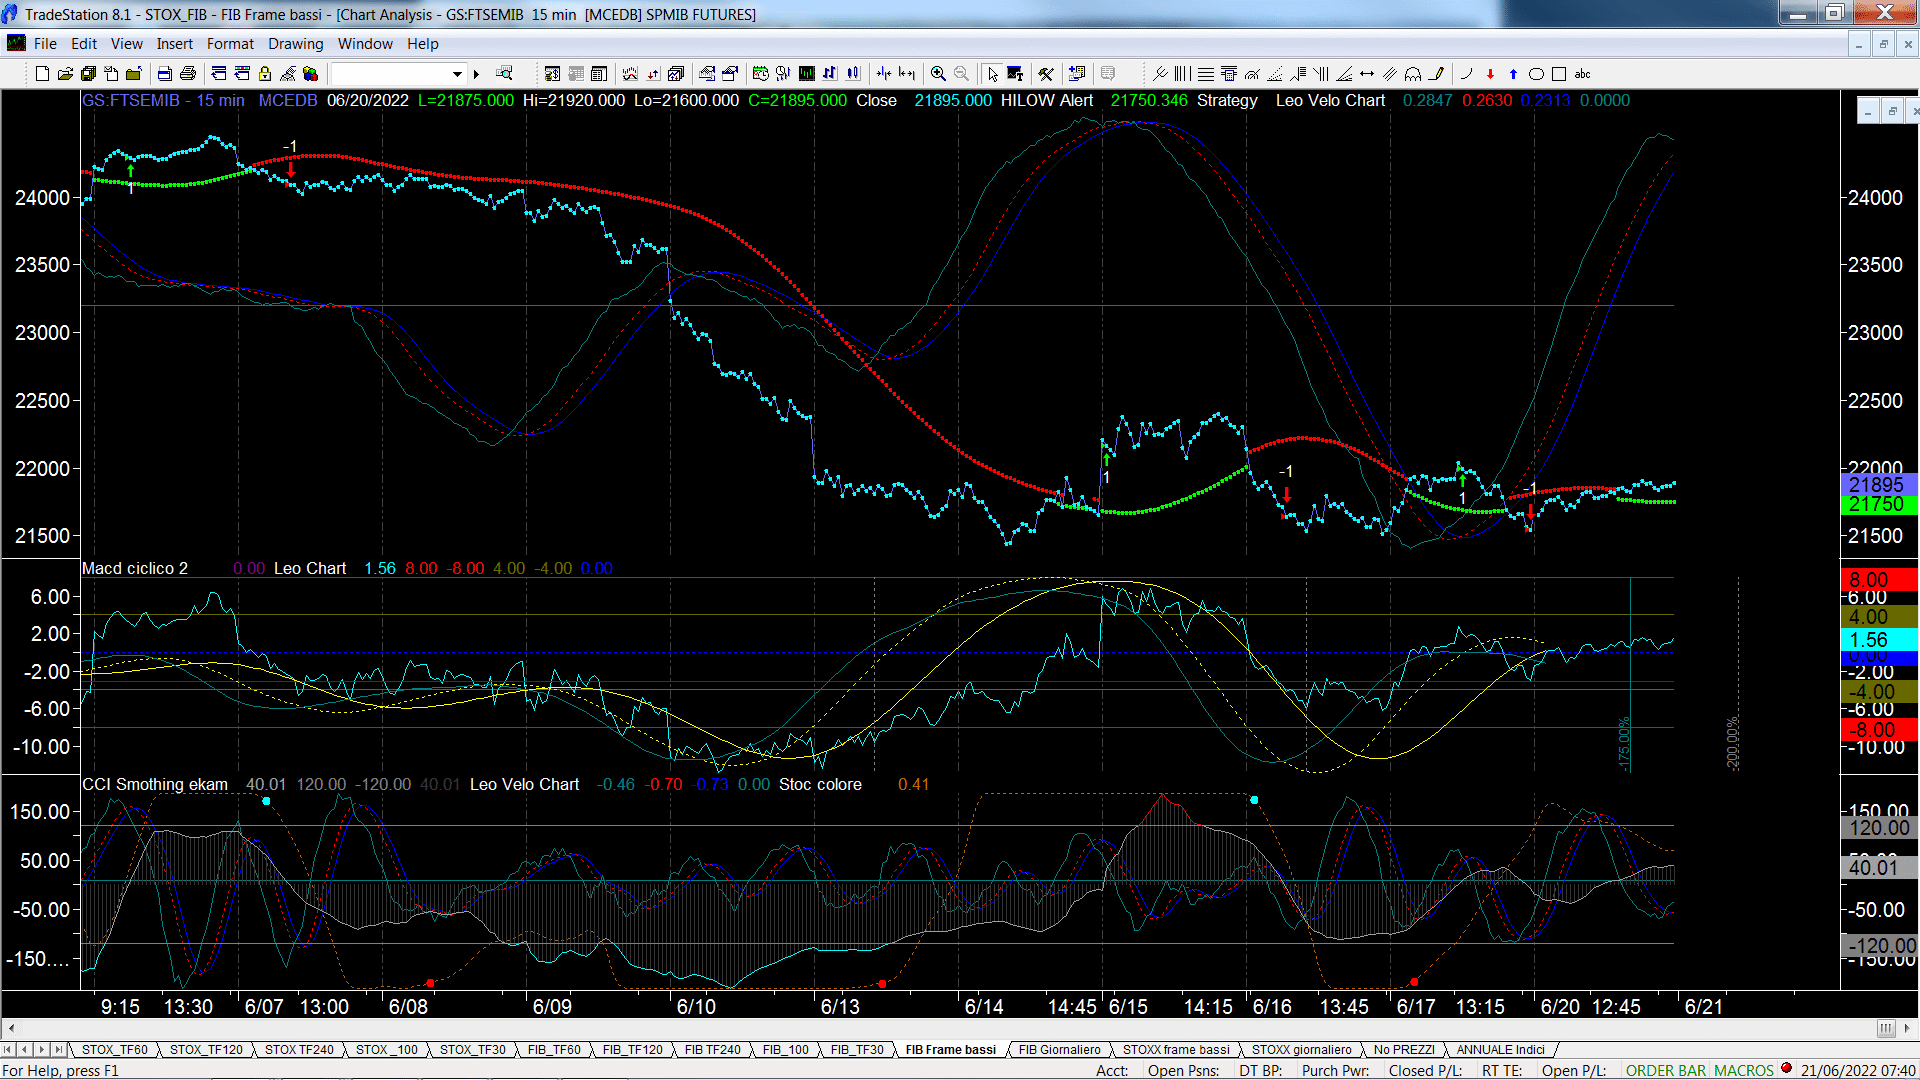Click the green bar chart icon on black
The width and height of the screenshot is (1920, 1080).
coord(806,74)
